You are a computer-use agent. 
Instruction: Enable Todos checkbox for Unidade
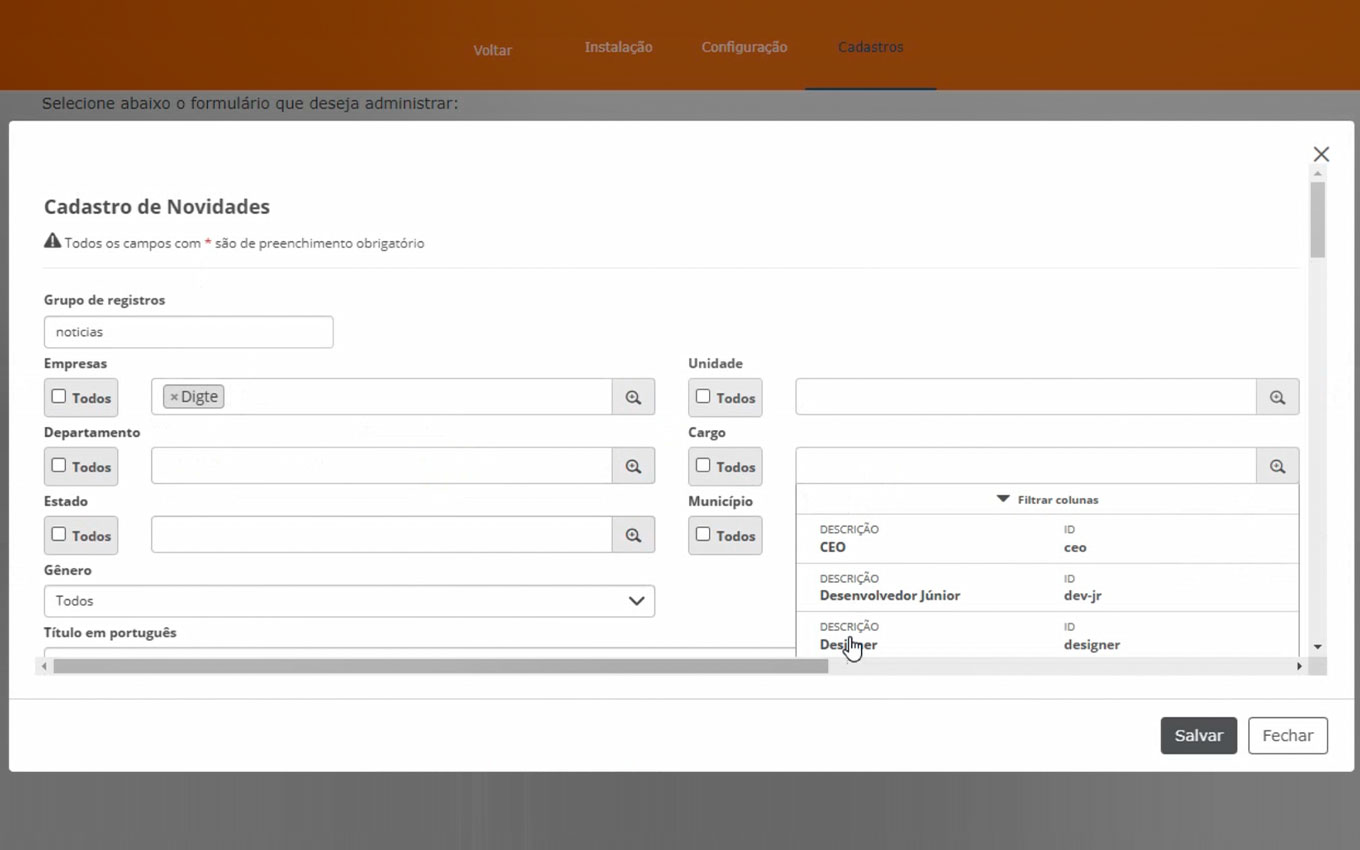(x=703, y=397)
